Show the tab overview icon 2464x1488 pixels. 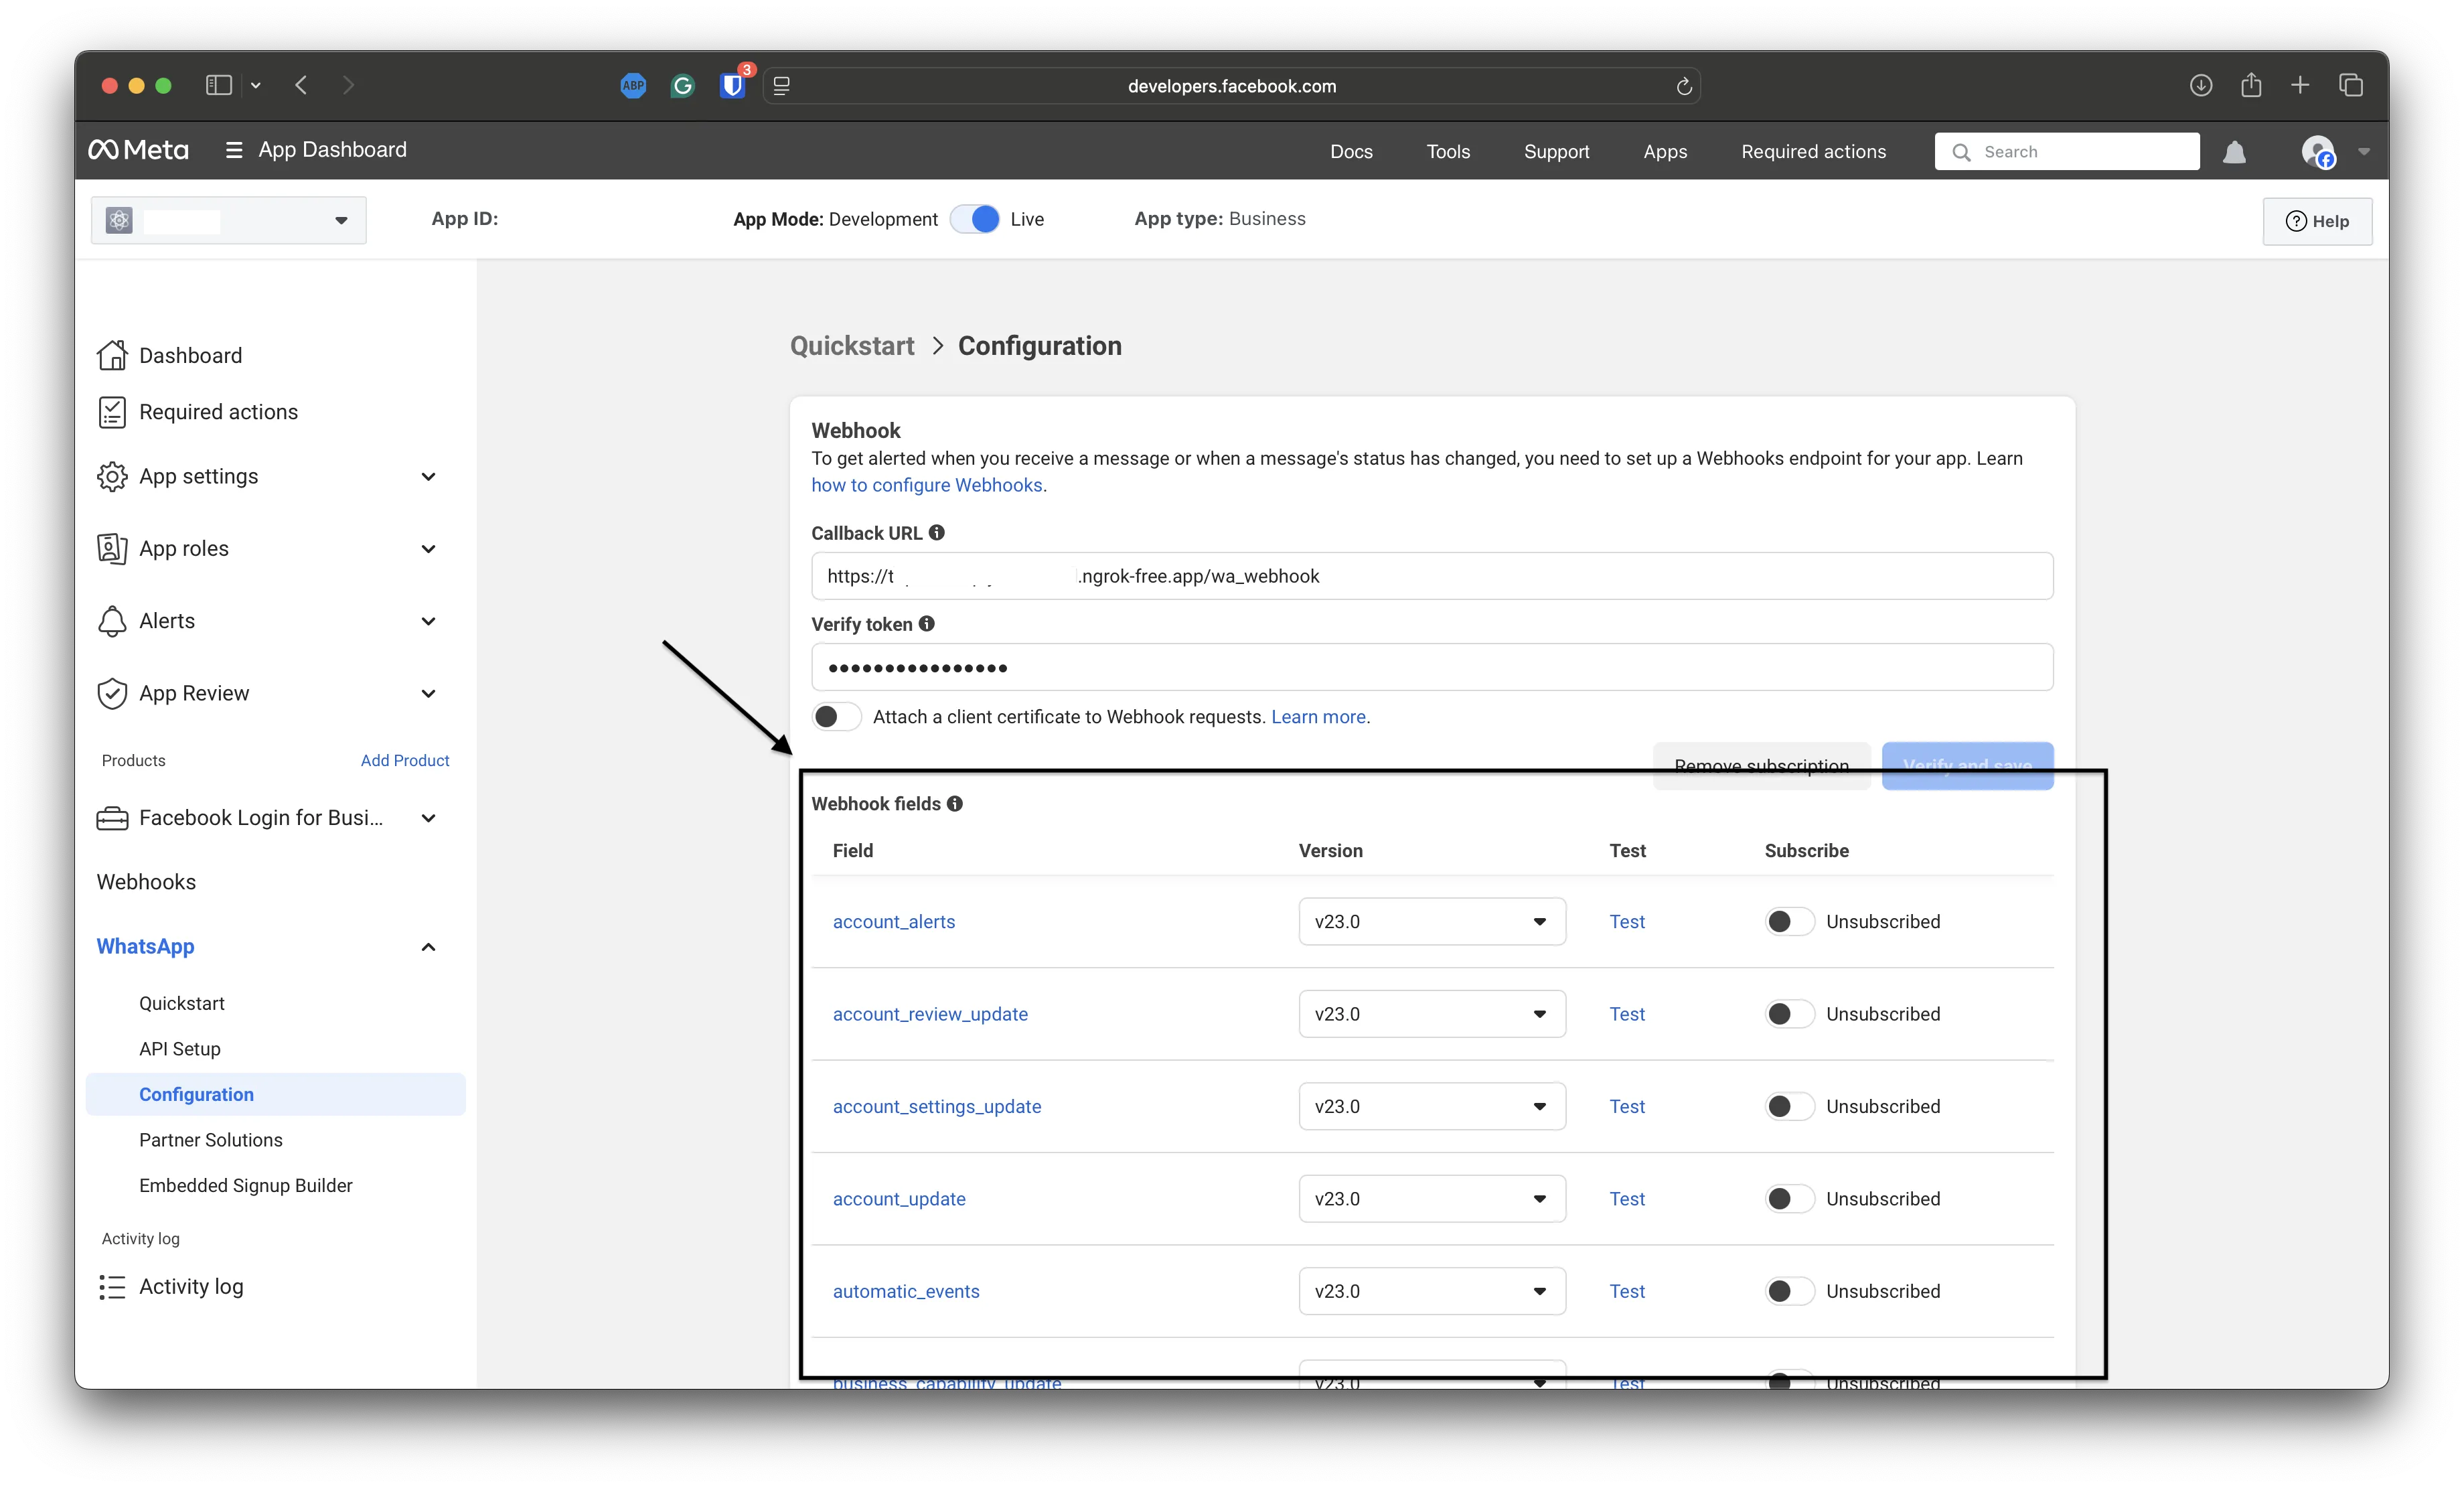point(2351,85)
